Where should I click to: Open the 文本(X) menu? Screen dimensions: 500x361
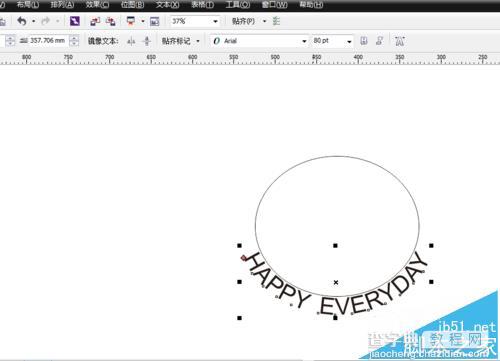(x=167, y=5)
